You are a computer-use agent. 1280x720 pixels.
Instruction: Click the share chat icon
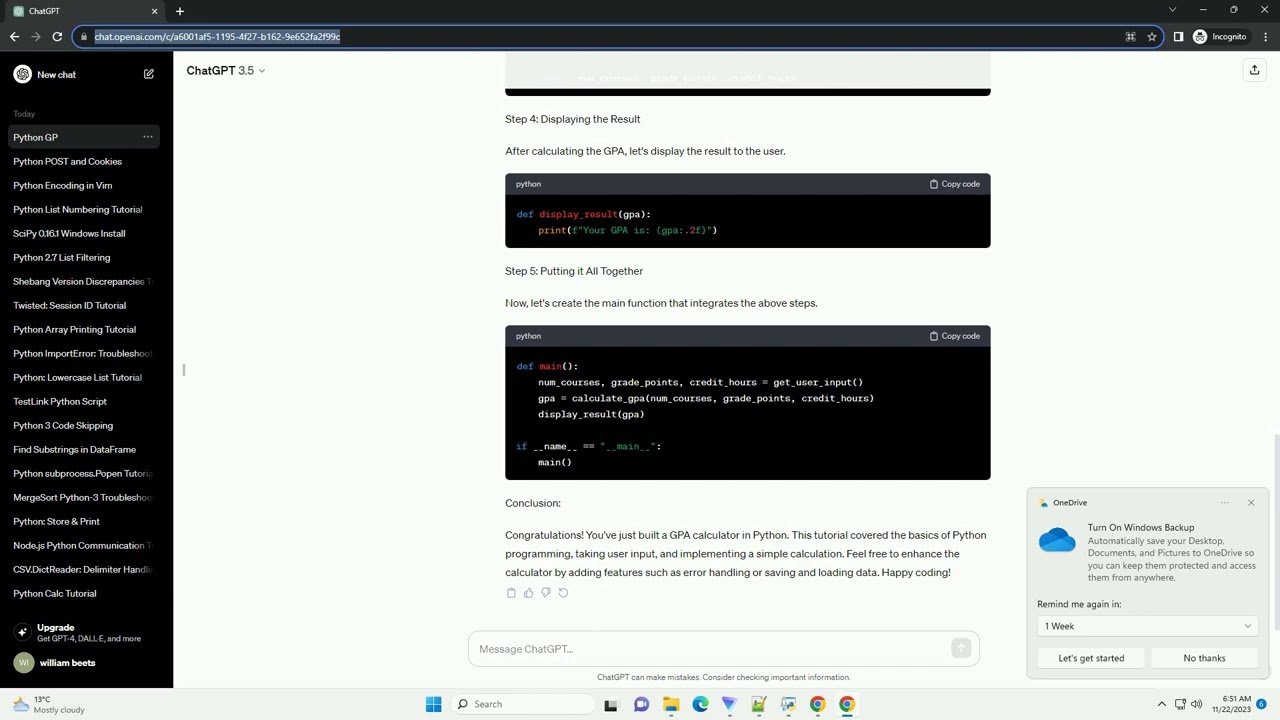point(1254,70)
